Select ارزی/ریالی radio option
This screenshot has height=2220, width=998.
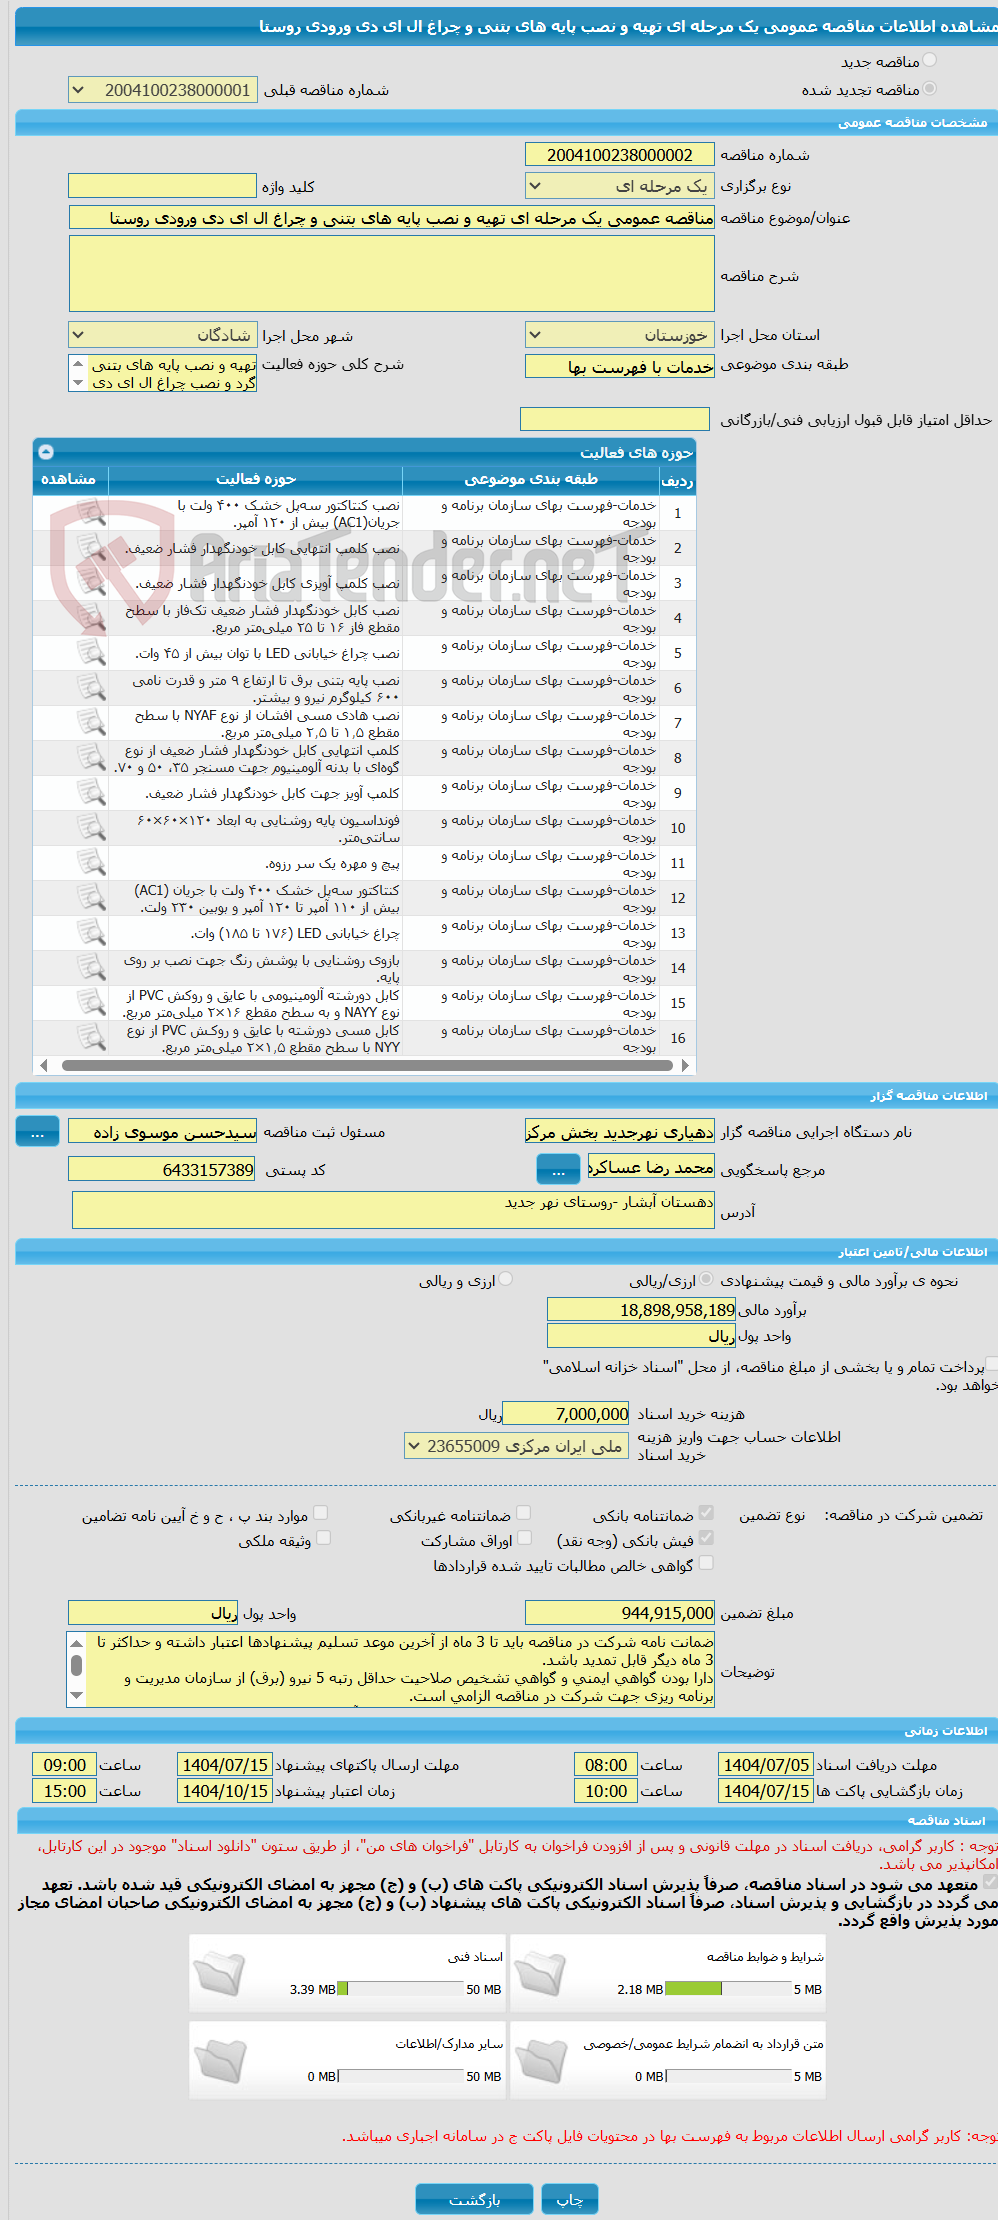click(707, 1279)
